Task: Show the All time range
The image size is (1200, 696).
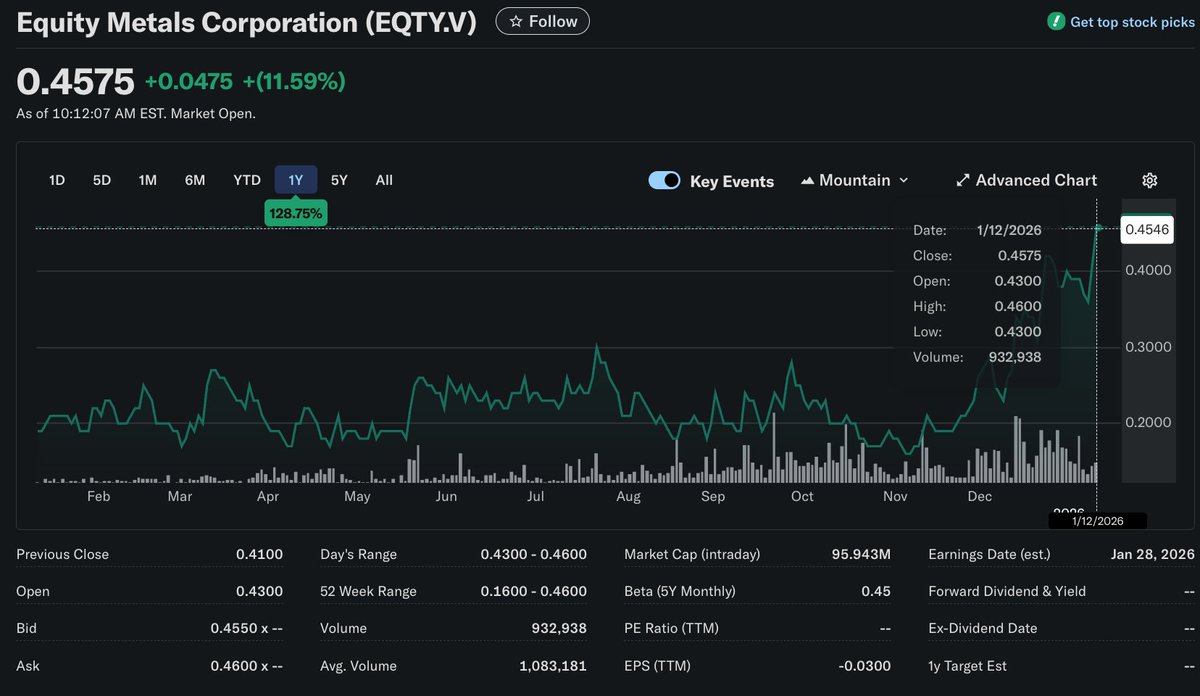Action: click(x=384, y=180)
